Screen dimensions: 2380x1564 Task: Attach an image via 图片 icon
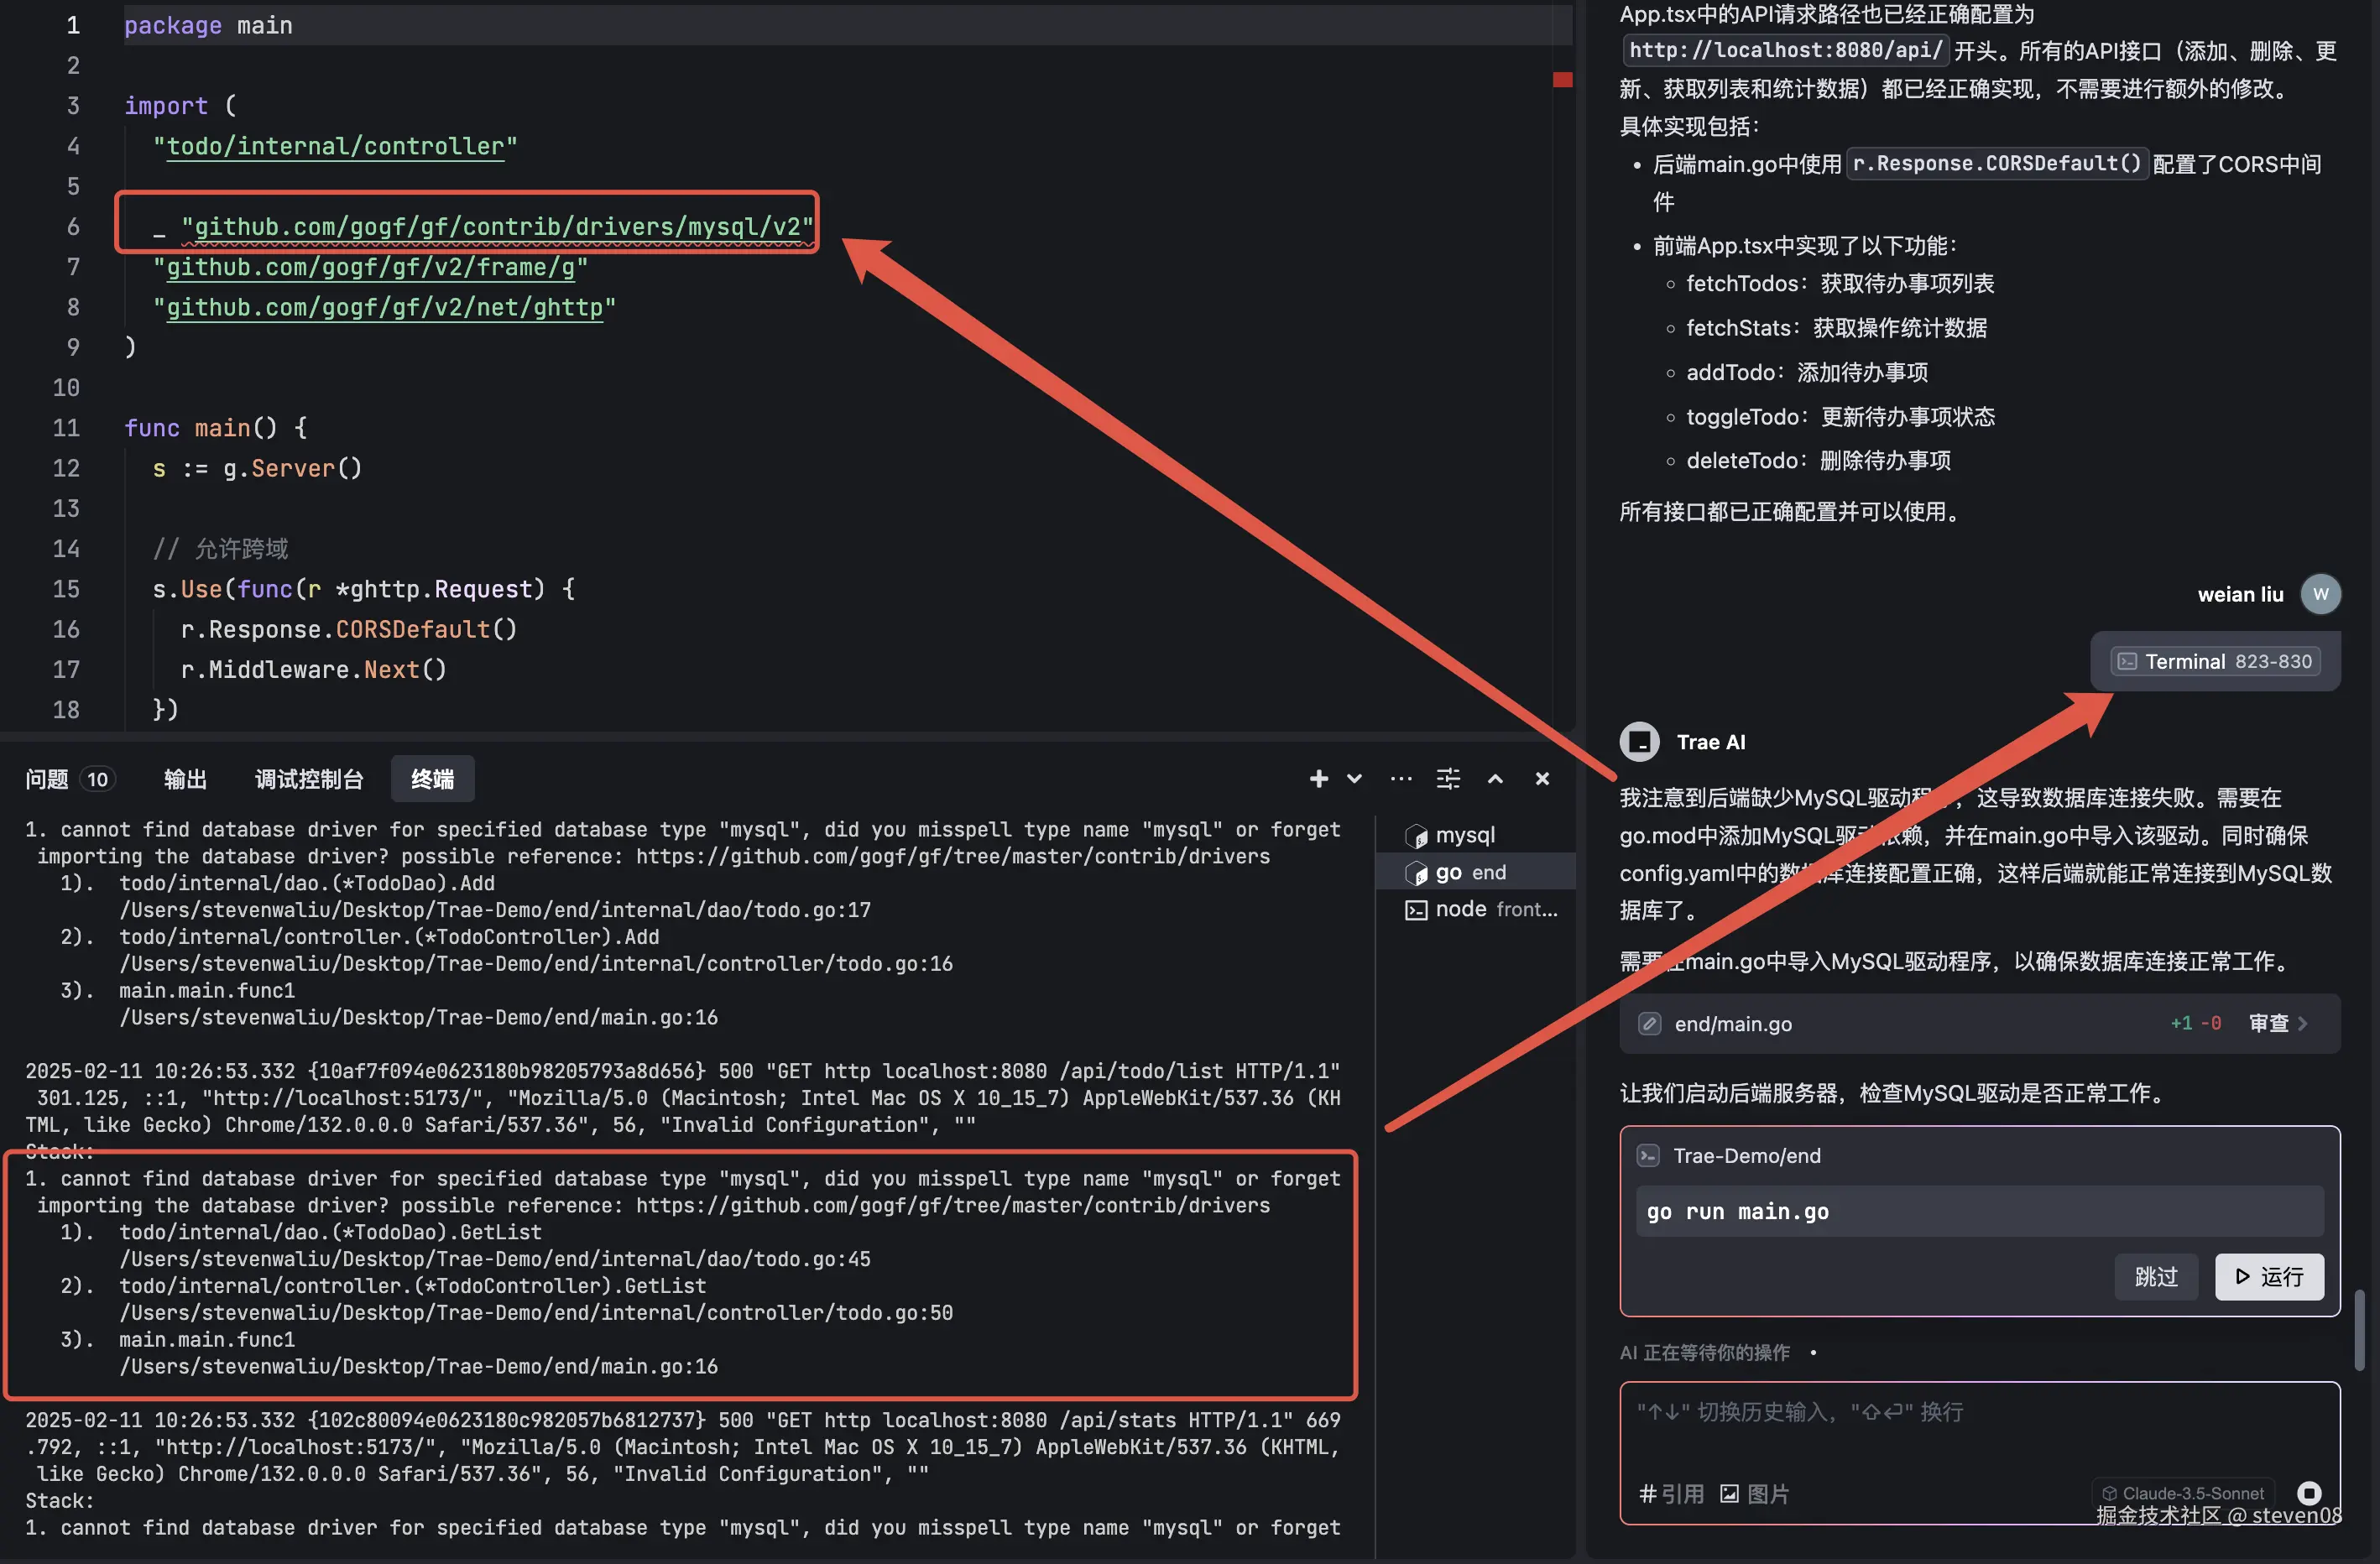coord(1754,1493)
